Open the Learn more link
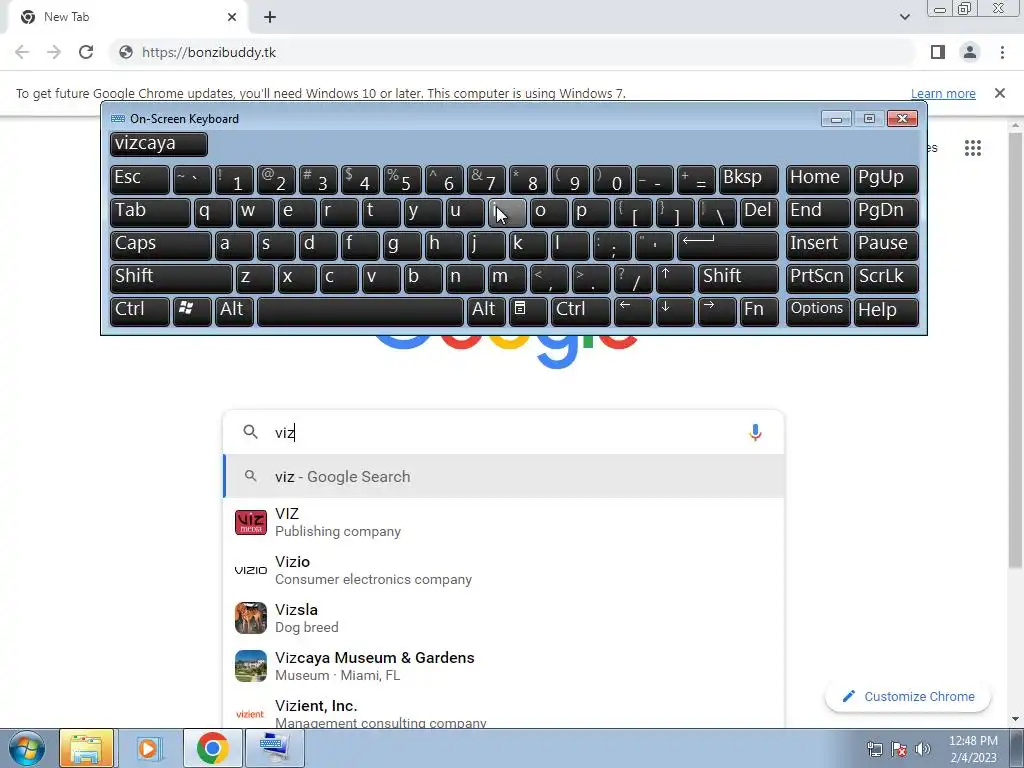 pyautogui.click(x=943, y=93)
